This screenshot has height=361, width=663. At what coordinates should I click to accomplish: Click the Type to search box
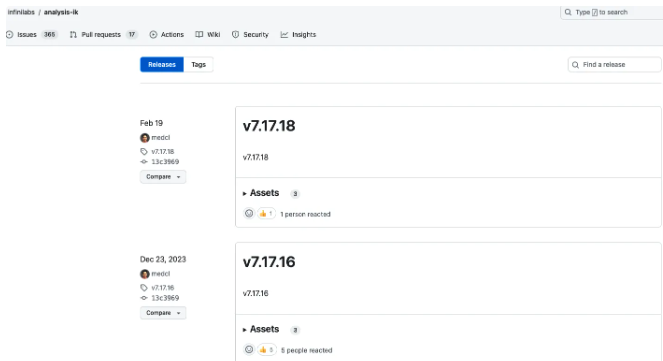click(x=611, y=12)
